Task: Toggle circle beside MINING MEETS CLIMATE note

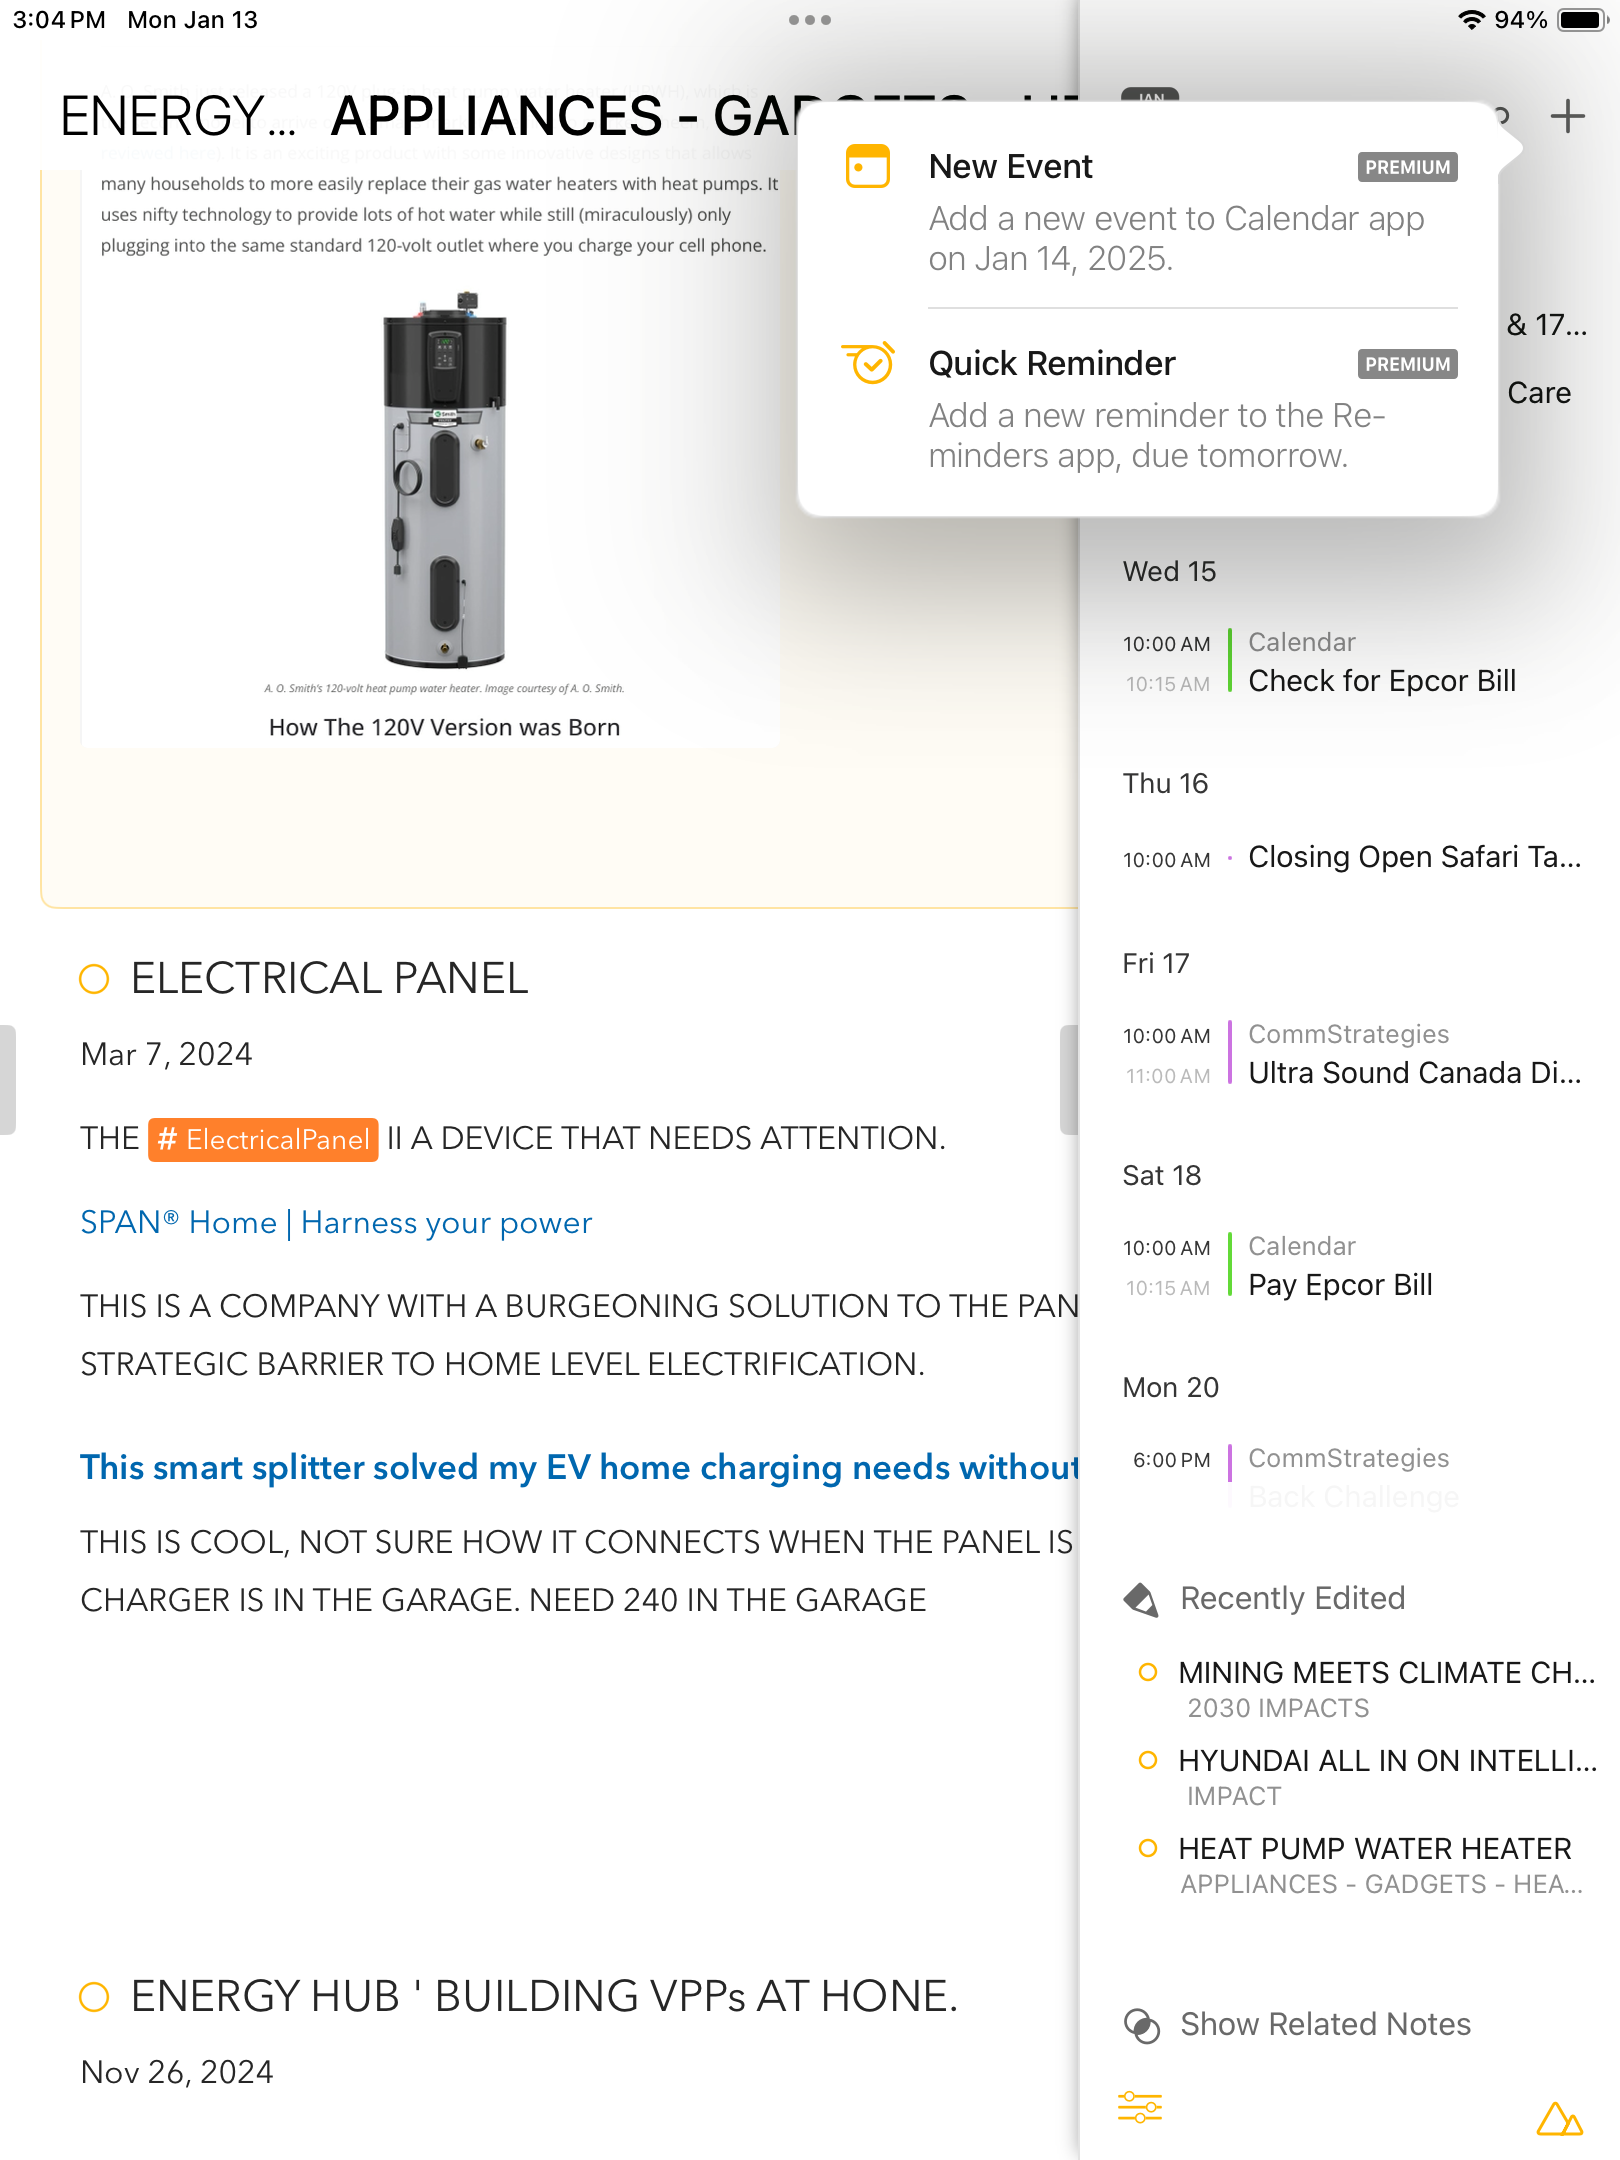Action: [1148, 1672]
